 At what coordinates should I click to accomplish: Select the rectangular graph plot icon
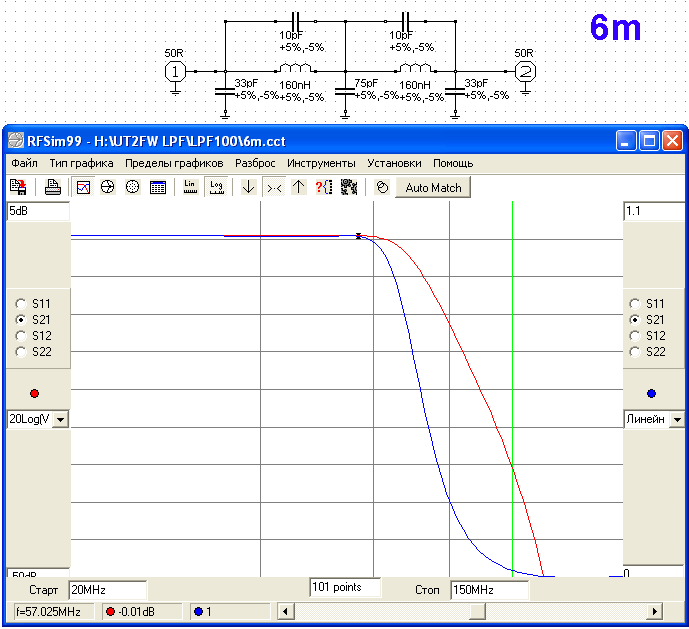(x=83, y=187)
